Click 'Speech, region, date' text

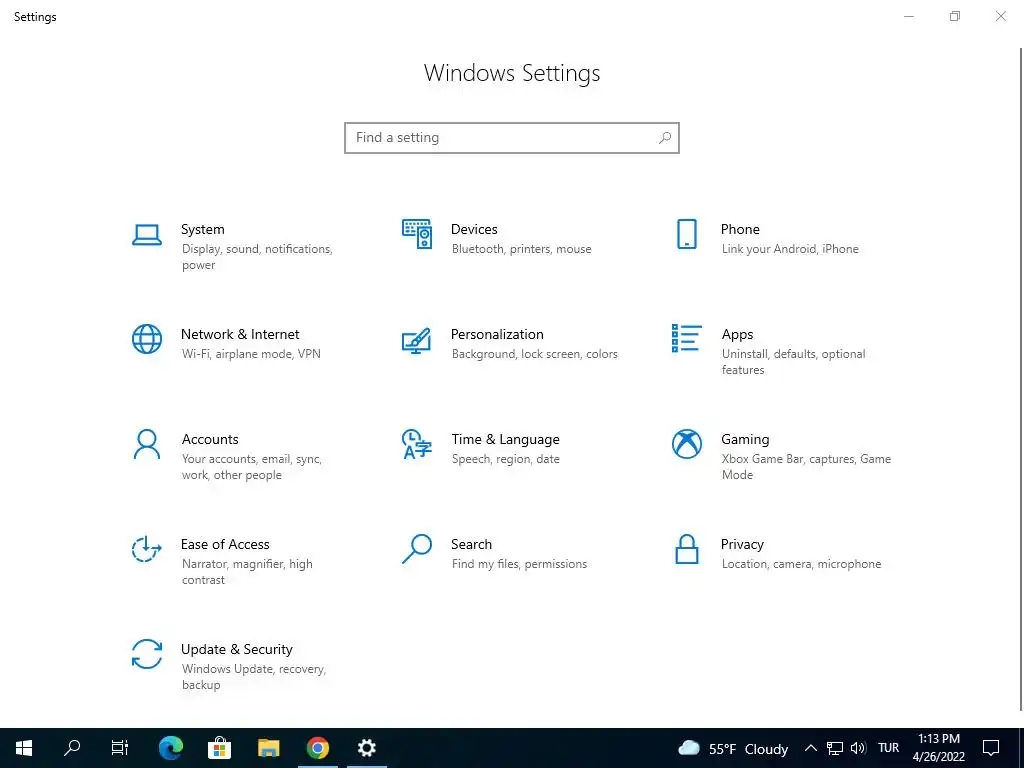click(x=505, y=459)
